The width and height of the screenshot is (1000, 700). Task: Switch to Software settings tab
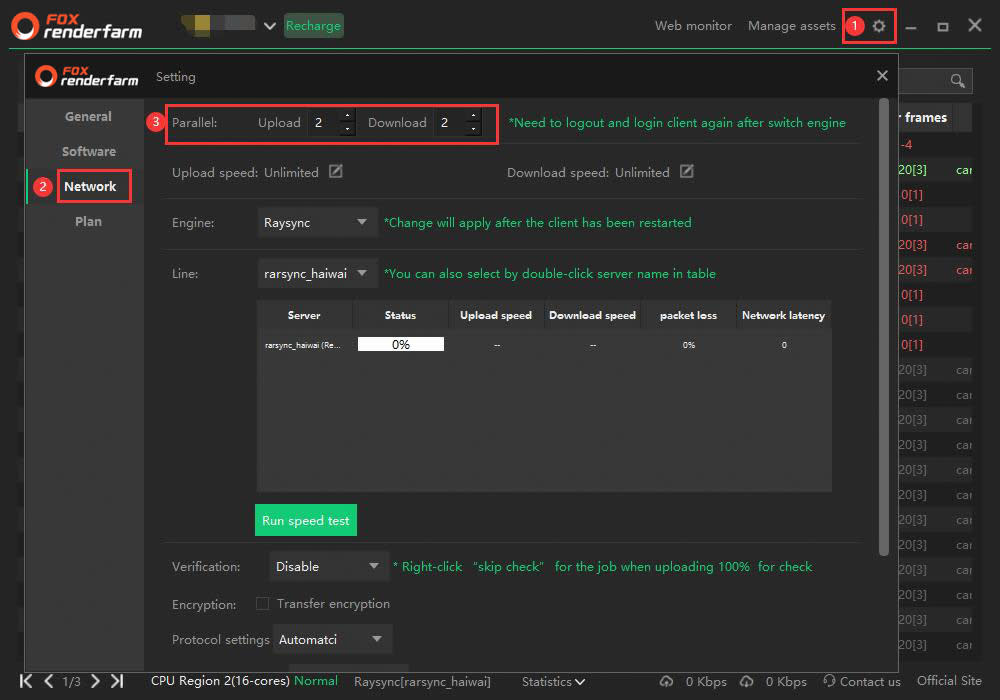point(89,152)
